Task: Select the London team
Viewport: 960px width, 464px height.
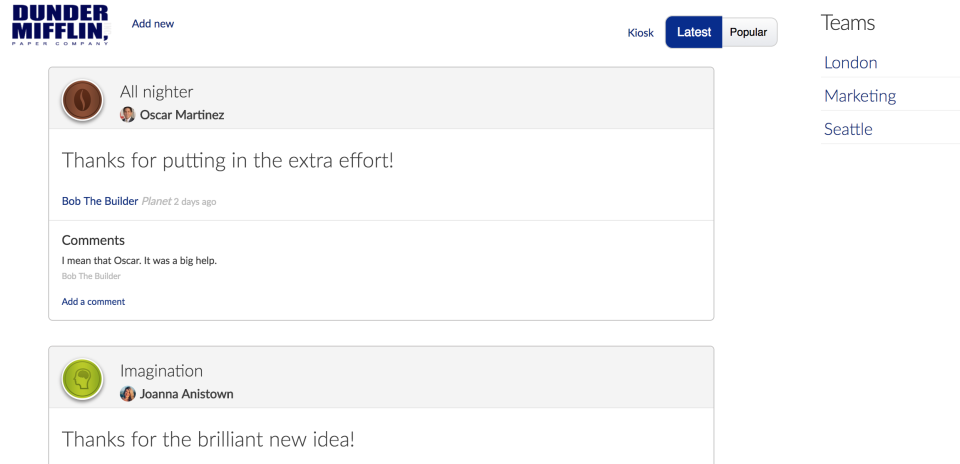Action: click(850, 62)
